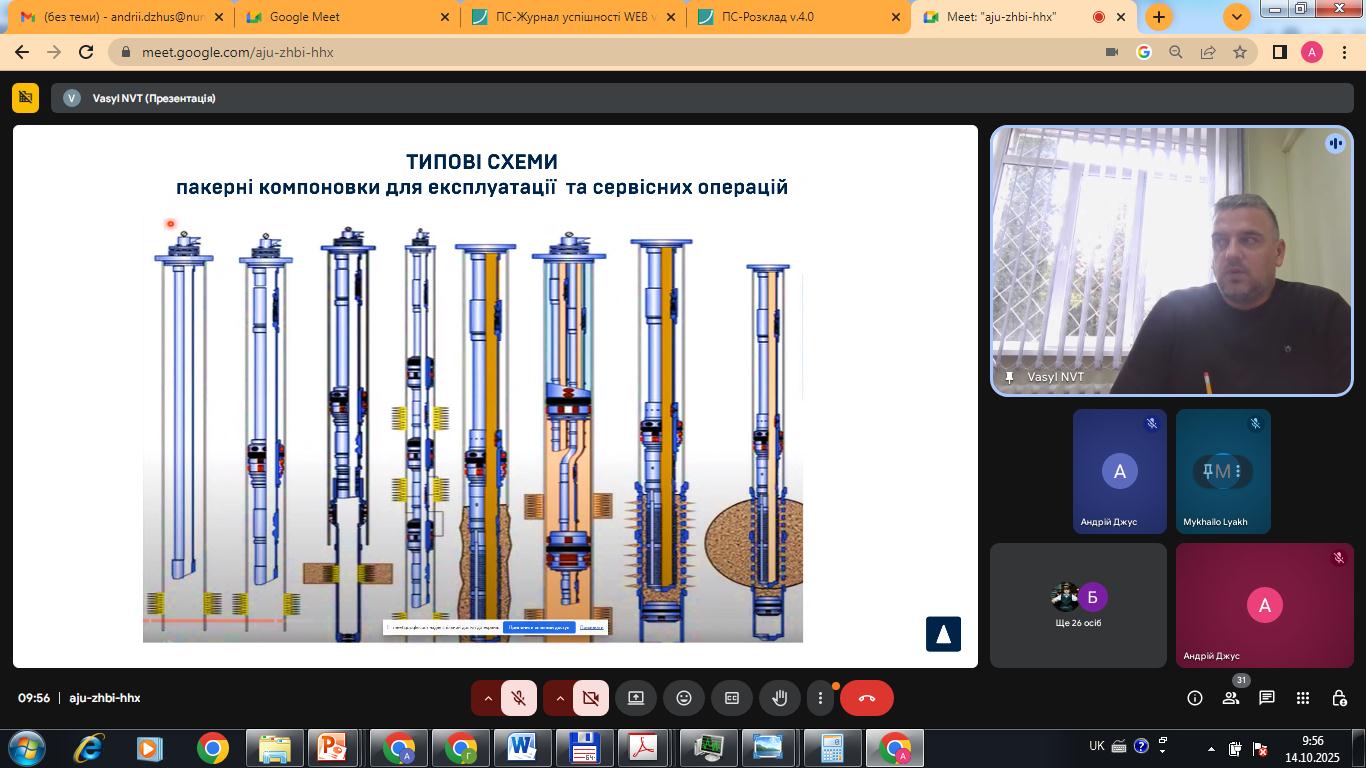The image size is (1366, 768).
Task: Leave the call with red hang-up button
Action: (x=866, y=698)
